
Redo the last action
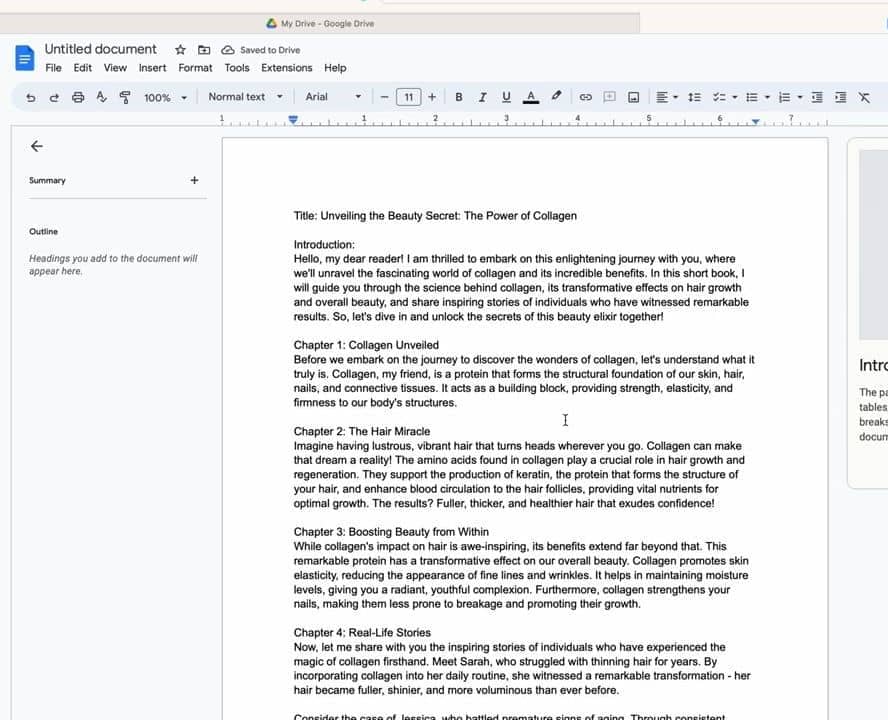click(x=54, y=97)
